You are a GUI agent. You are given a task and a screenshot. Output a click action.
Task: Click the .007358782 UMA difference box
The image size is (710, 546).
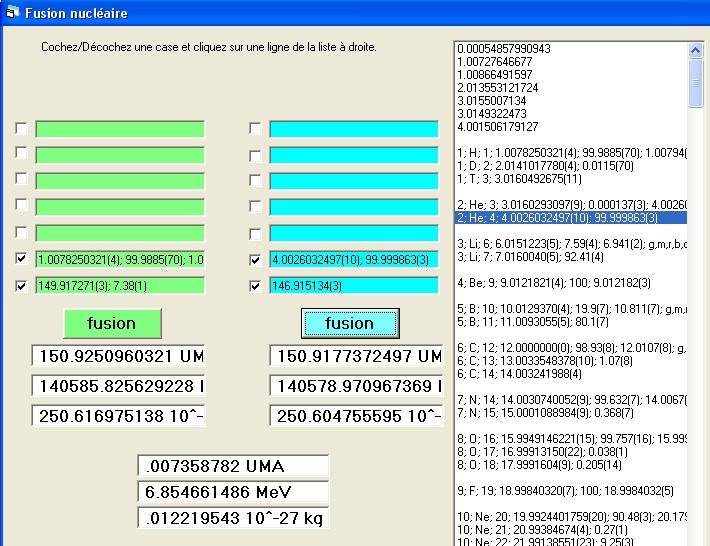(x=233, y=466)
